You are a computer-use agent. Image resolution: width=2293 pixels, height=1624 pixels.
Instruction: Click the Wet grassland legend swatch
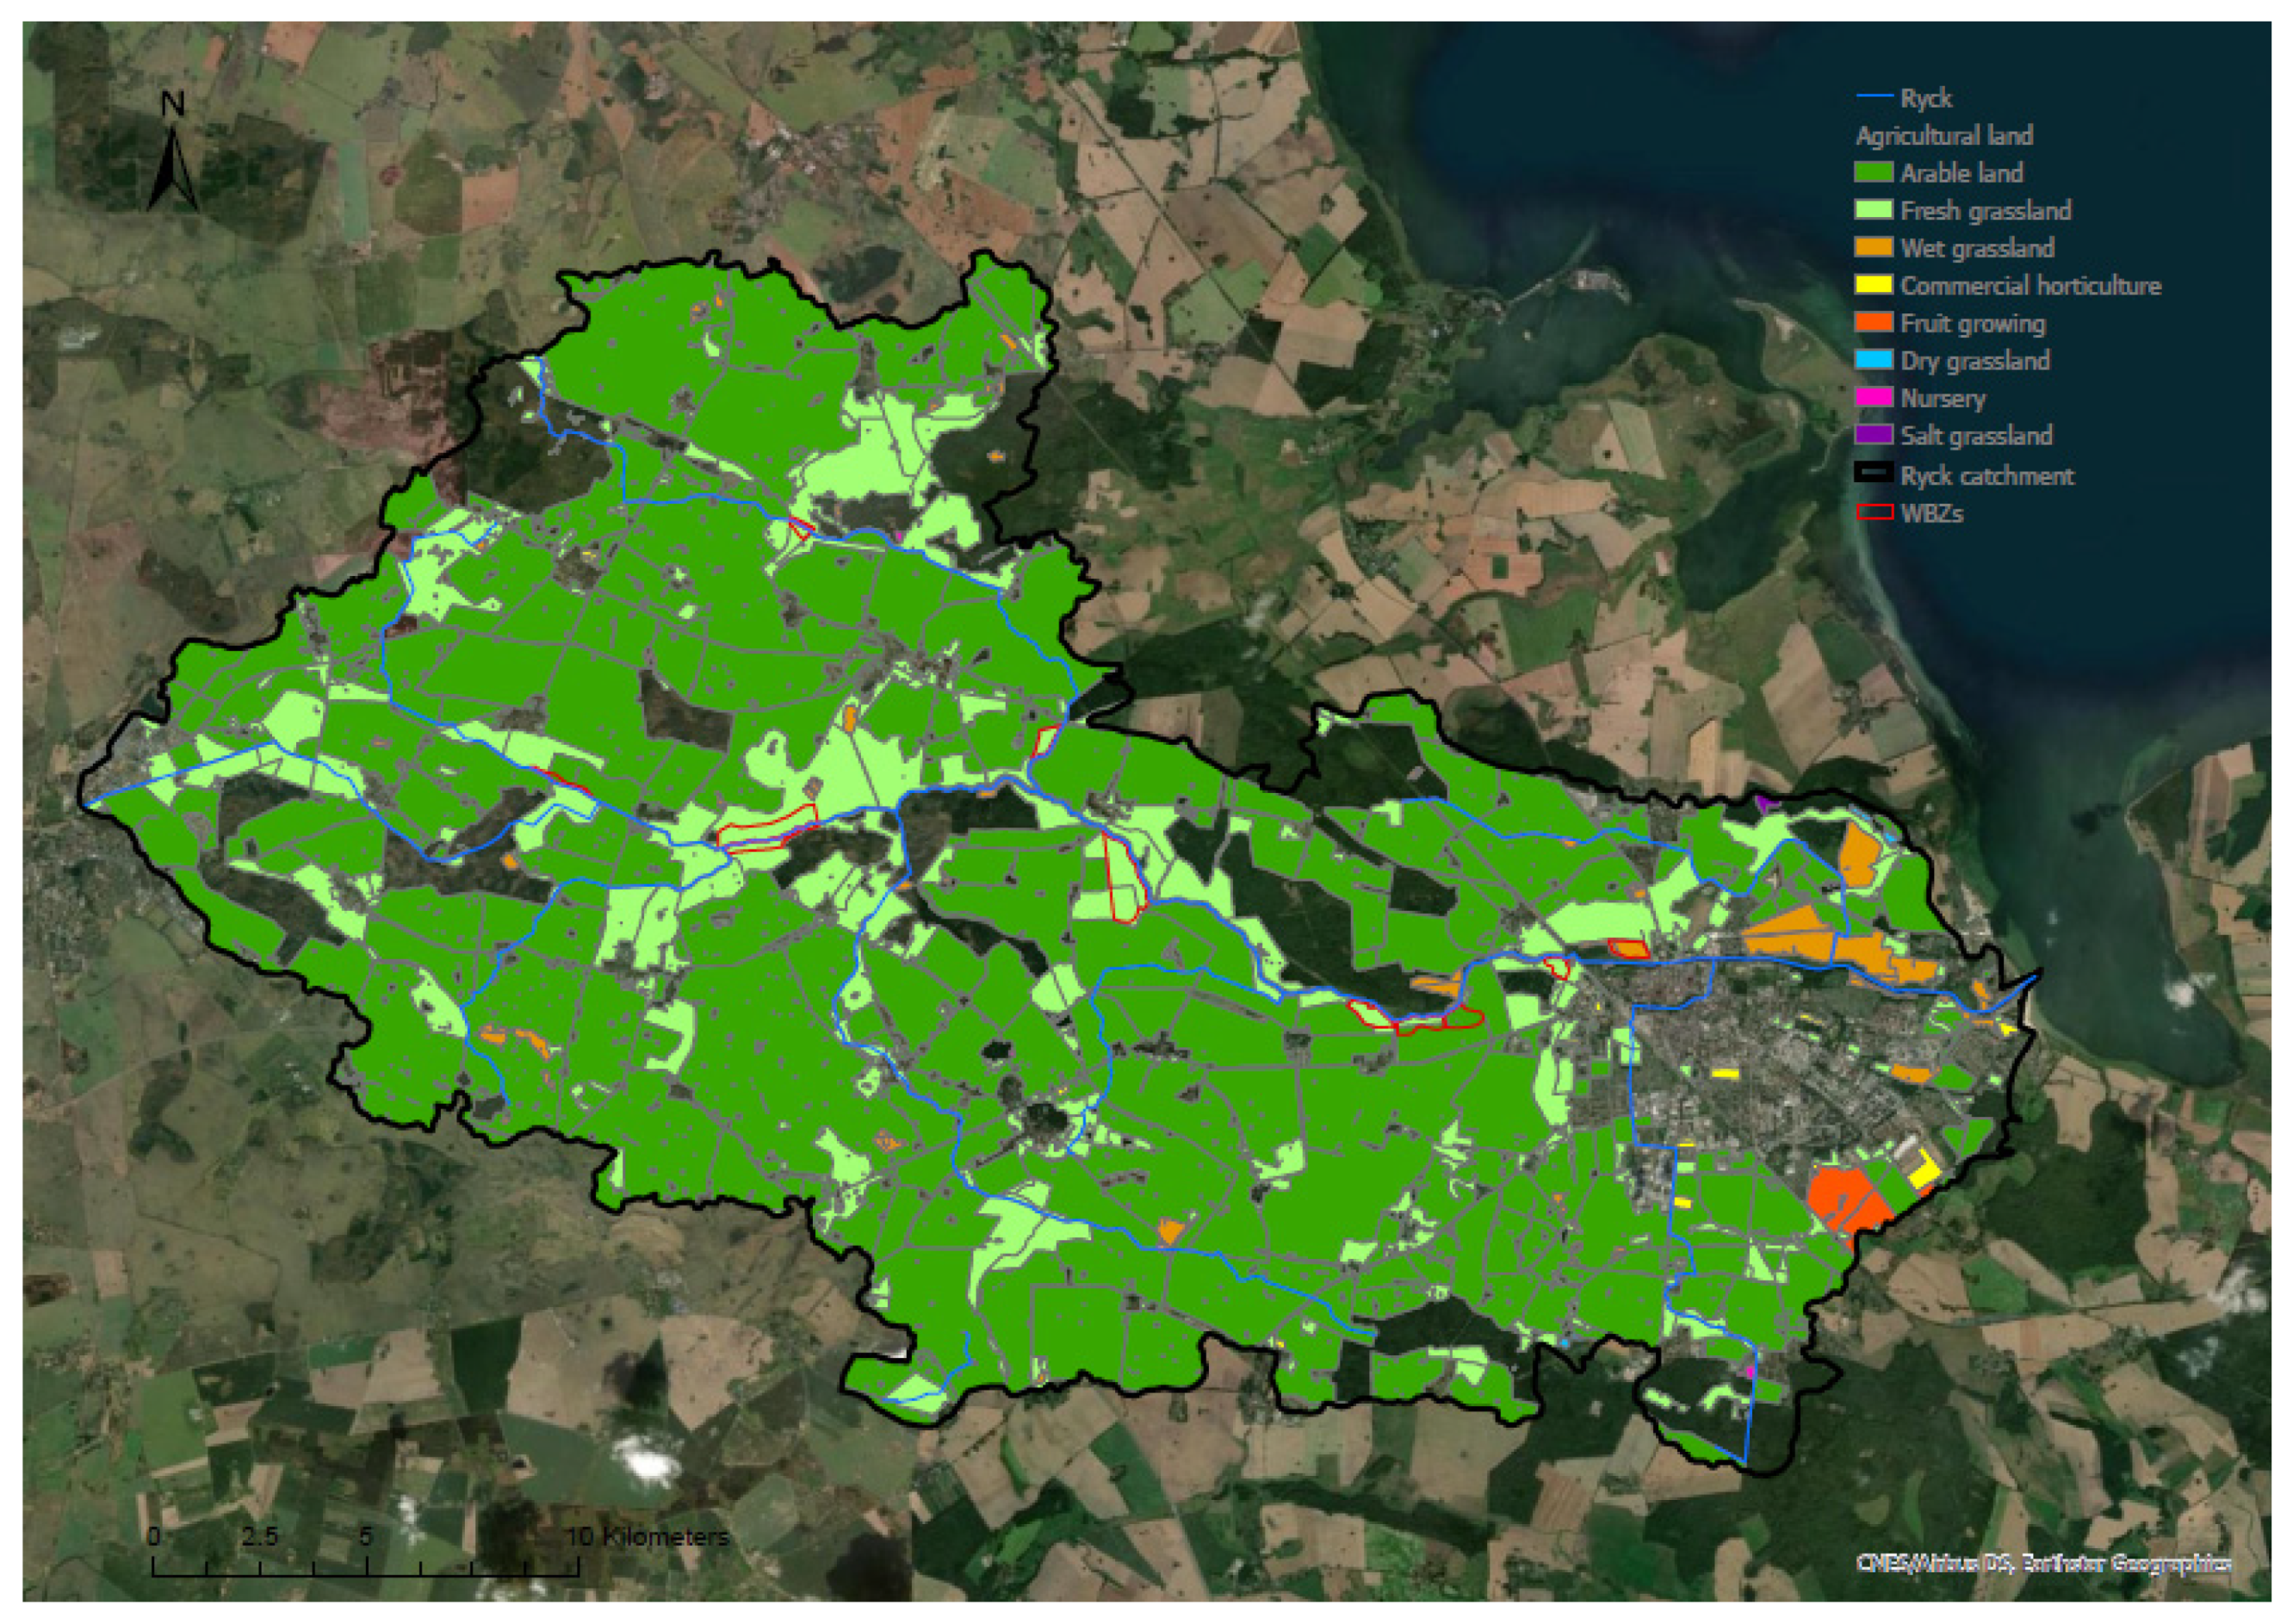[1874, 248]
